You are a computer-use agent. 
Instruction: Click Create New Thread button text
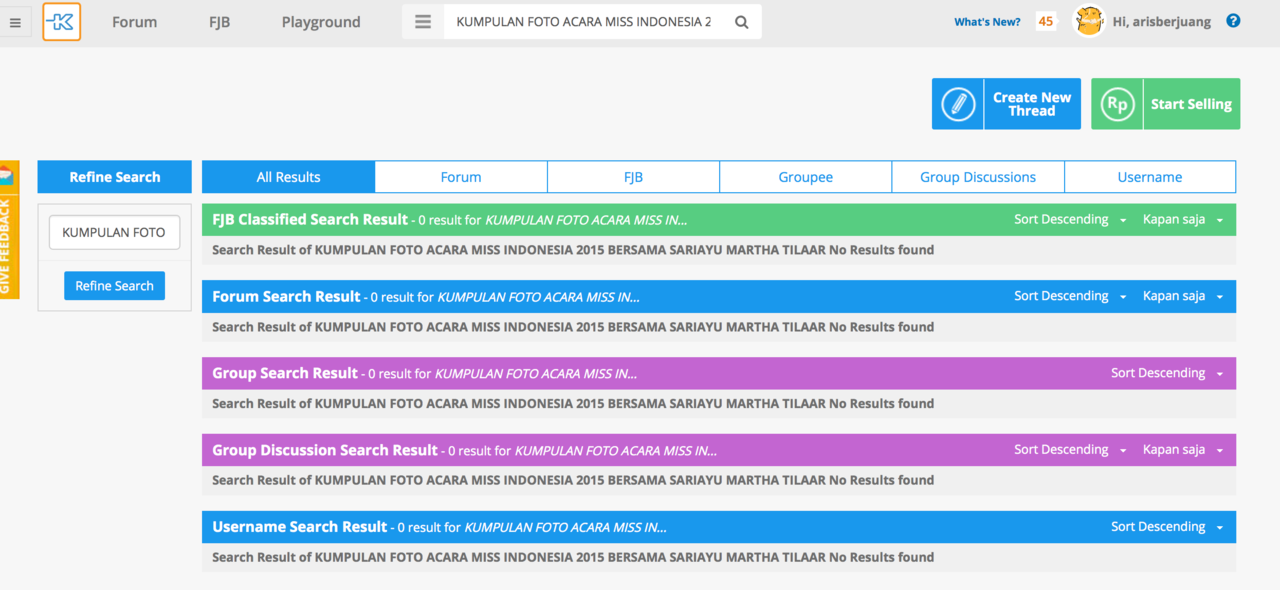click(x=1032, y=104)
